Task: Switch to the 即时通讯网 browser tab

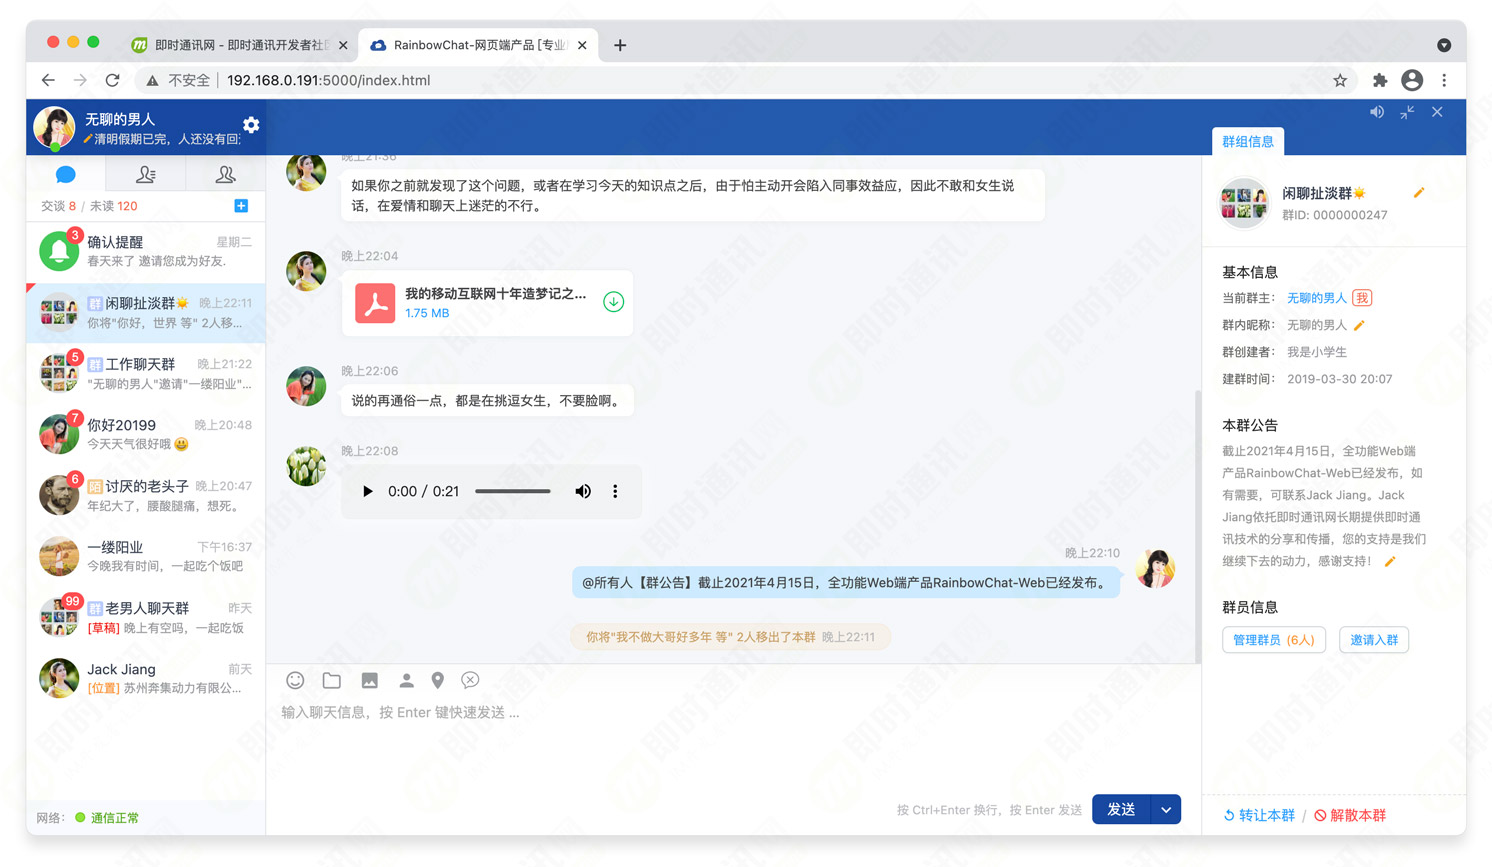Action: pos(241,45)
